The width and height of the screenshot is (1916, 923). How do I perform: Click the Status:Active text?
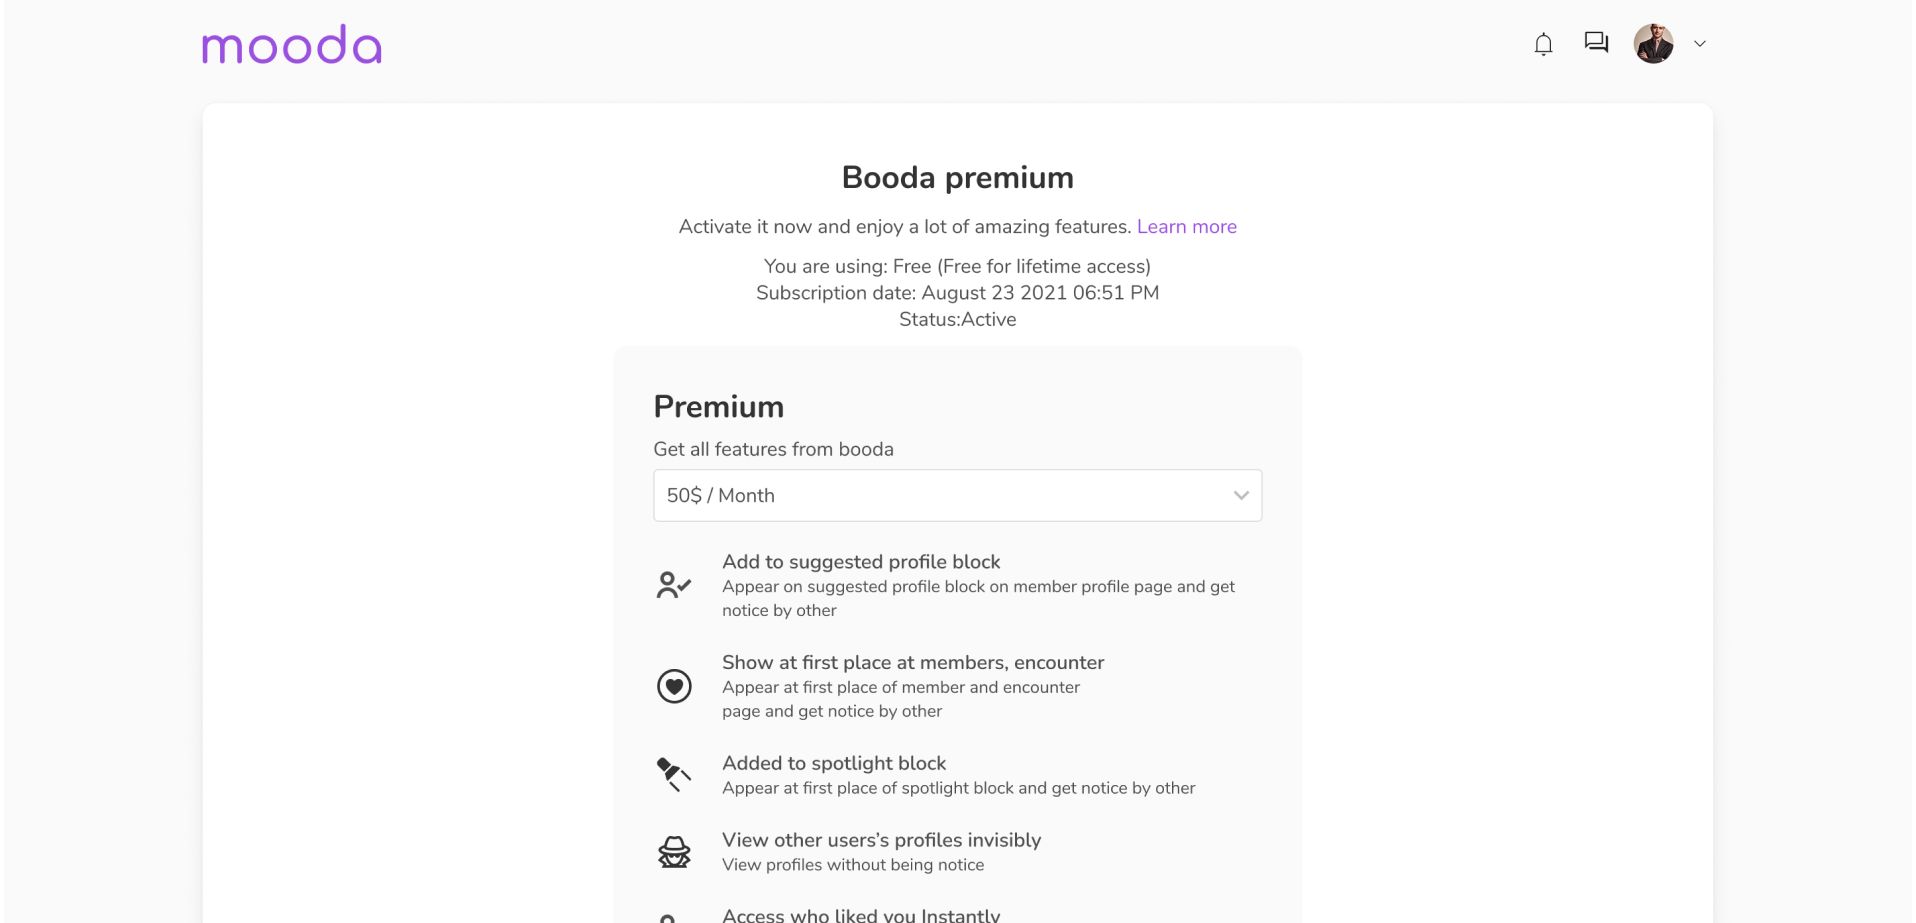point(957,320)
